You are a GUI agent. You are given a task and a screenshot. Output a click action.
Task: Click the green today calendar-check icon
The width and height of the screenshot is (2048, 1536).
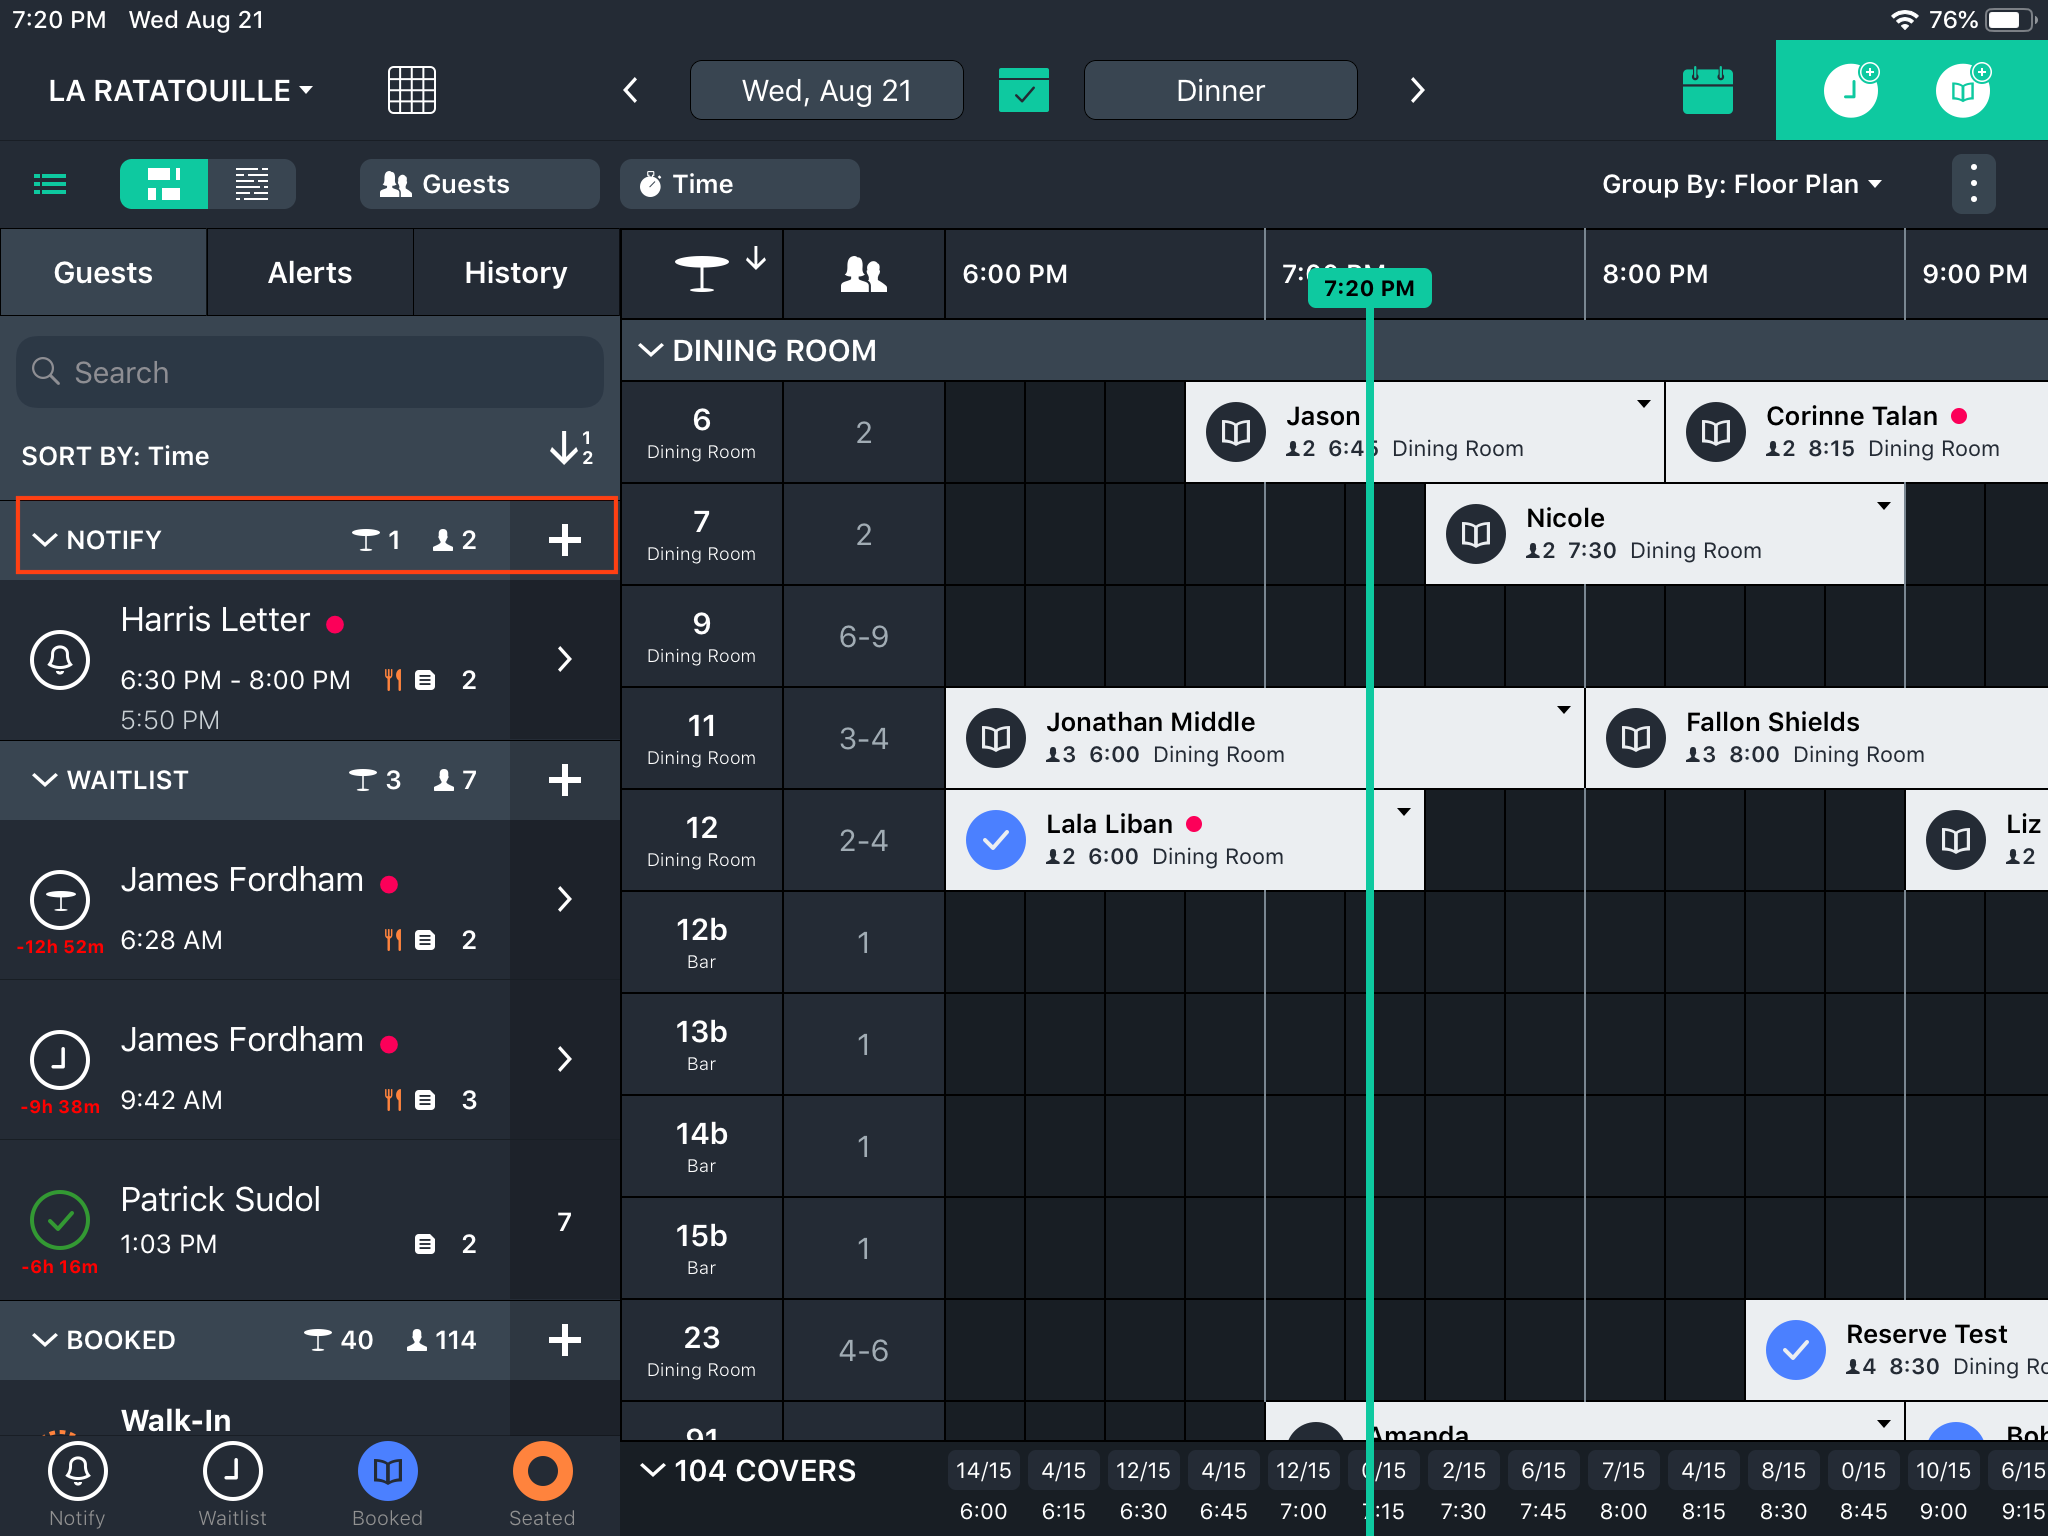[1023, 90]
